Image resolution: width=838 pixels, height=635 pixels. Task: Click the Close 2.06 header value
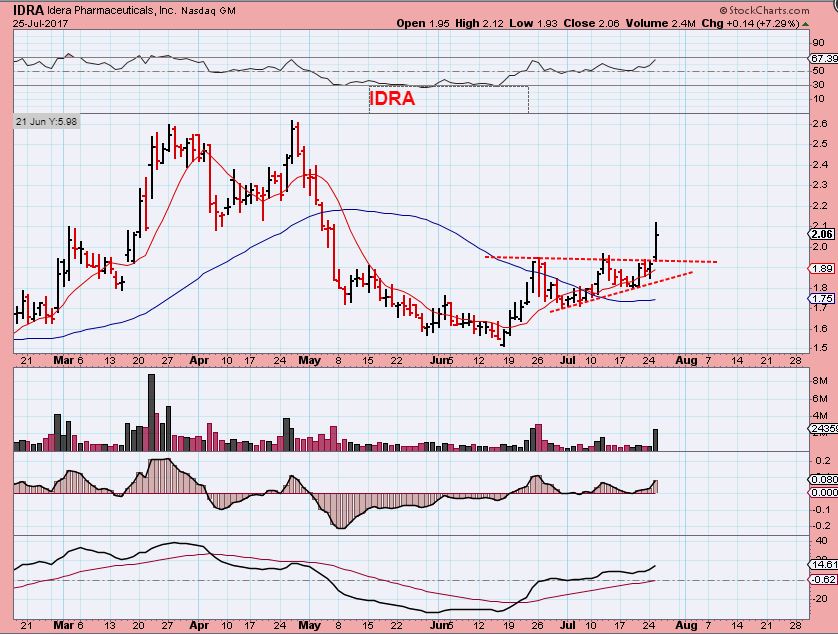(593, 24)
